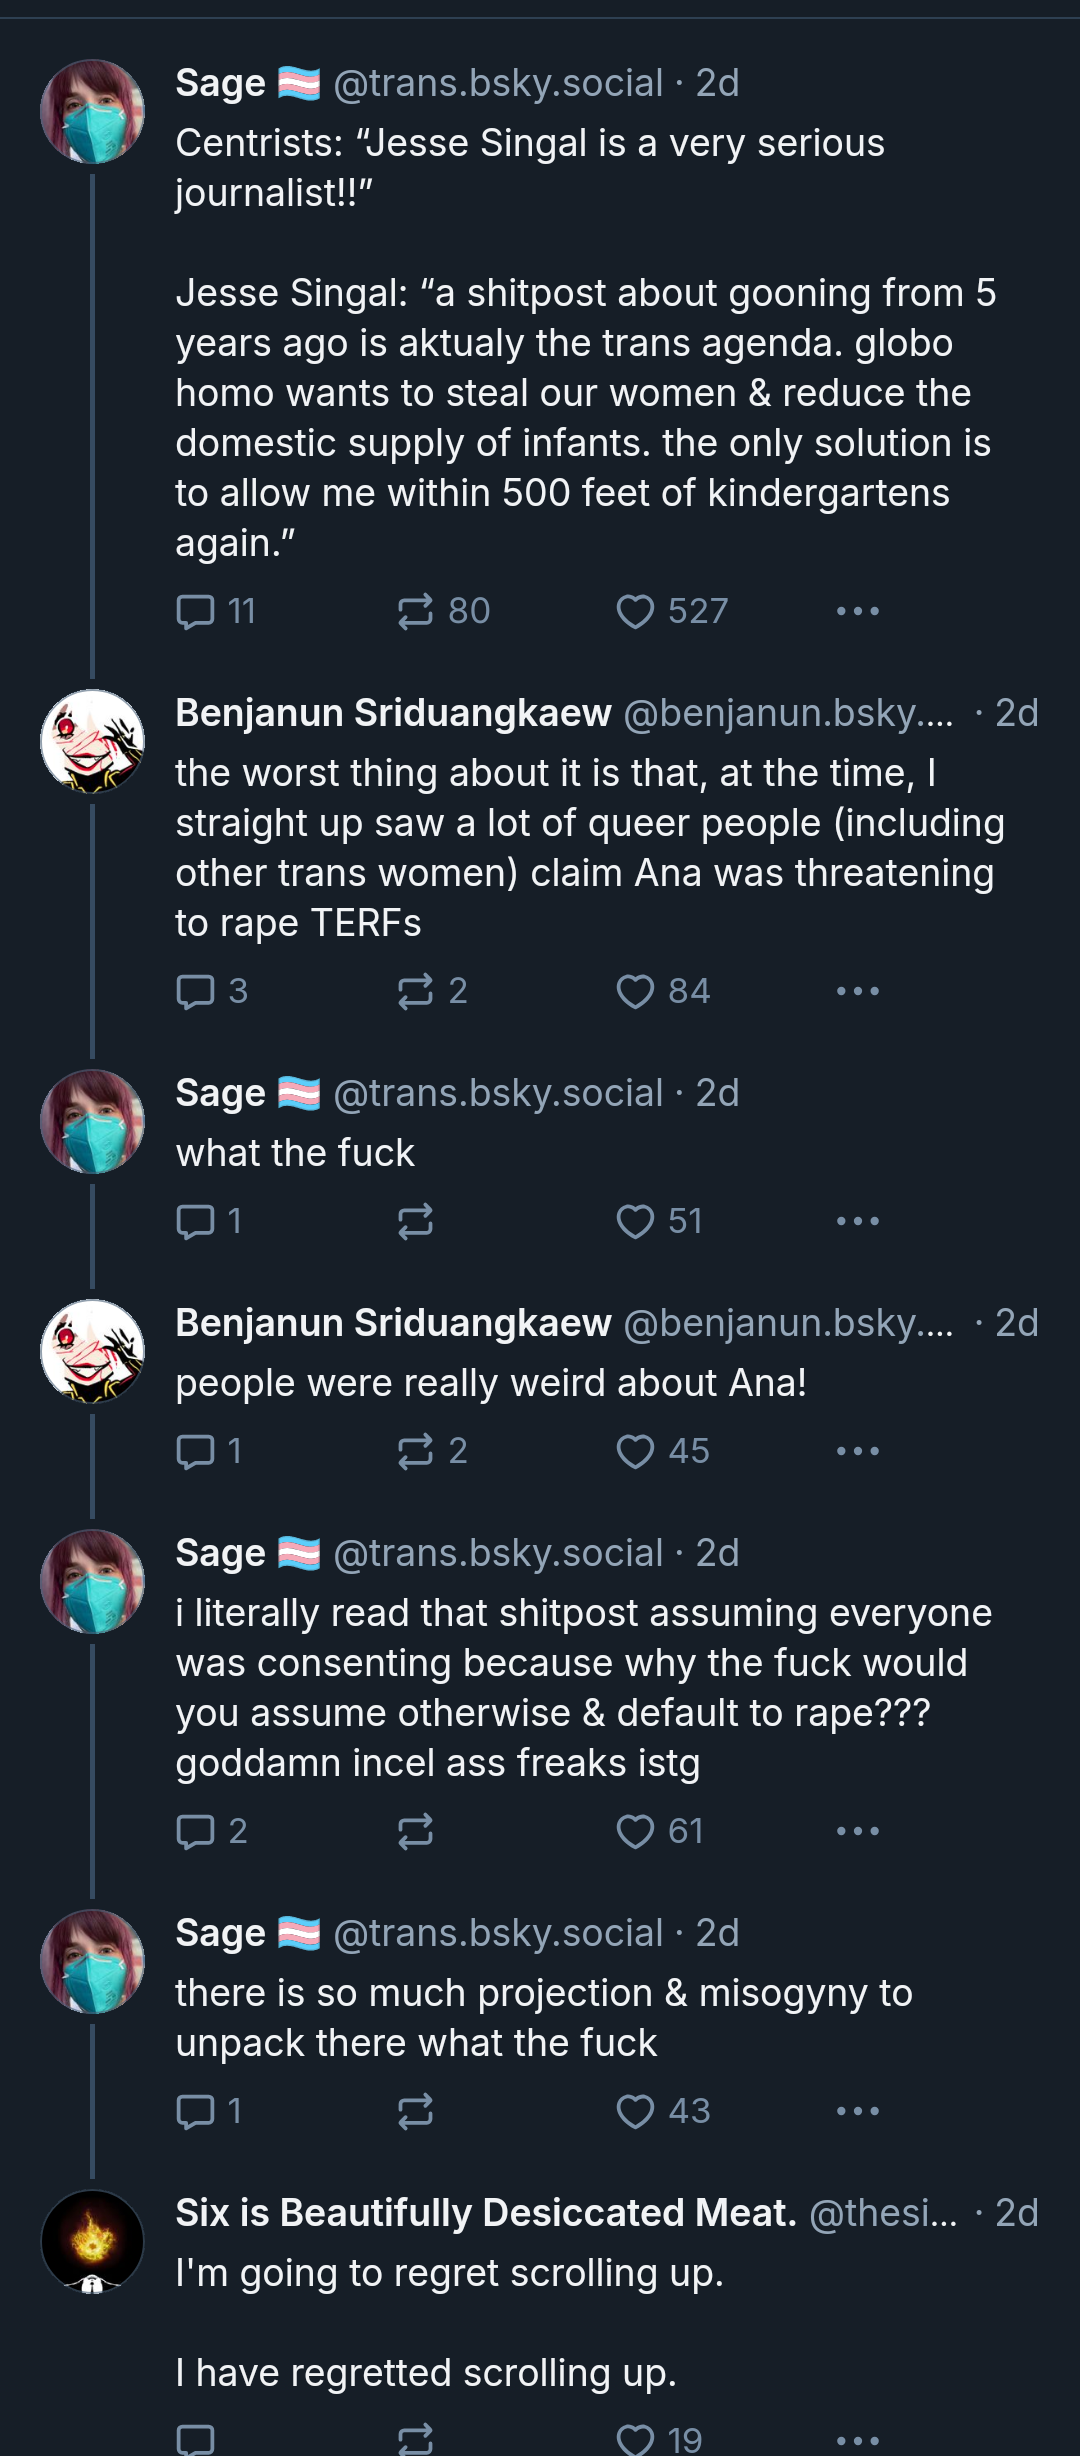Like the top post with 527 likes

click(635, 611)
